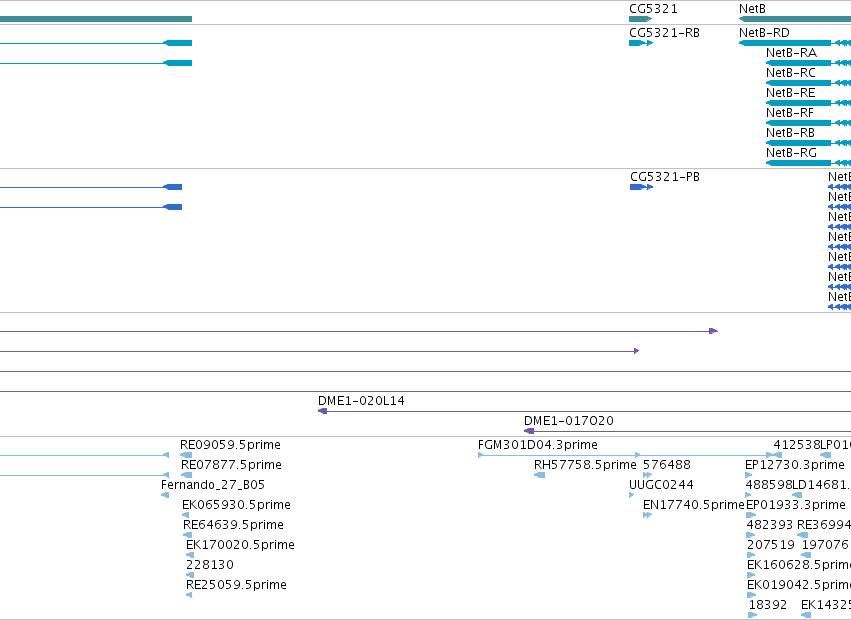Click the DME1-017O20 left arrowhead
Screen dimensions: 851x620
pyautogui.click(x=529, y=431)
